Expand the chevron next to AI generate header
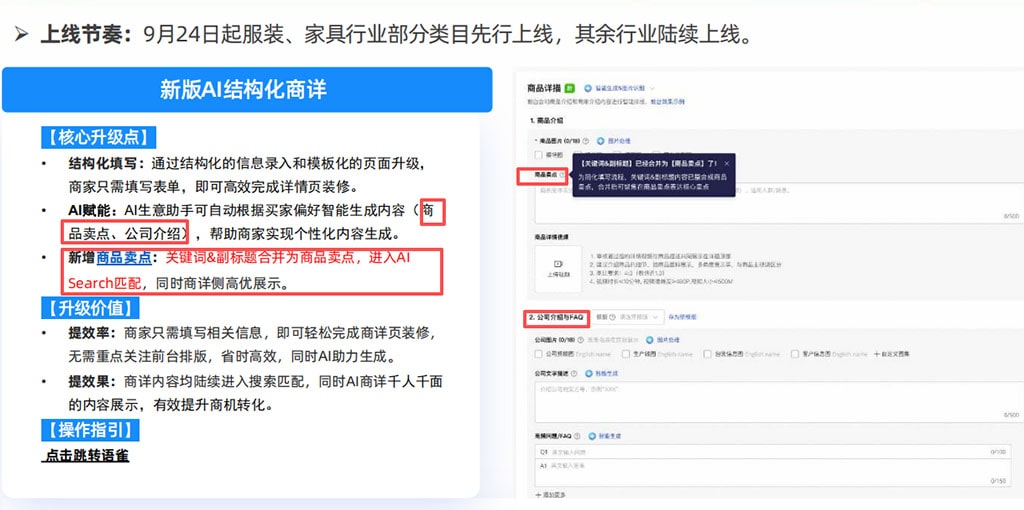This screenshot has width=1024, height=510. [652, 88]
